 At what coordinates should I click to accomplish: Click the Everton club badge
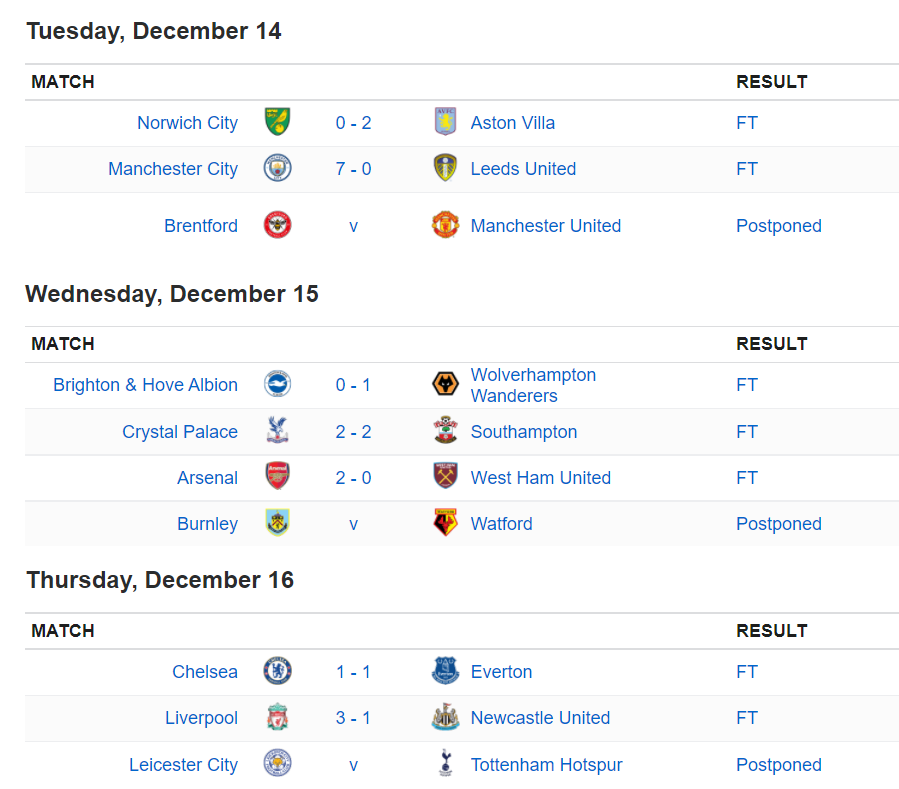445,671
